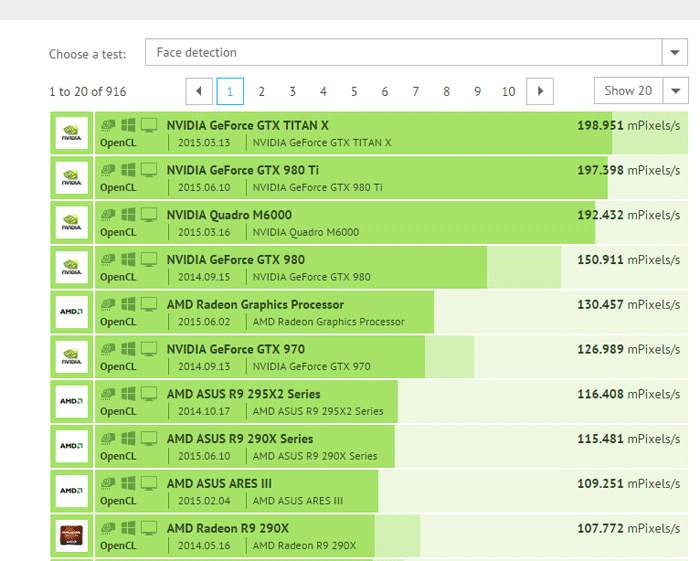Image resolution: width=700 pixels, height=561 pixels.
Task: Click the 1 to 20 of 916 count
Action: [x=88, y=91]
